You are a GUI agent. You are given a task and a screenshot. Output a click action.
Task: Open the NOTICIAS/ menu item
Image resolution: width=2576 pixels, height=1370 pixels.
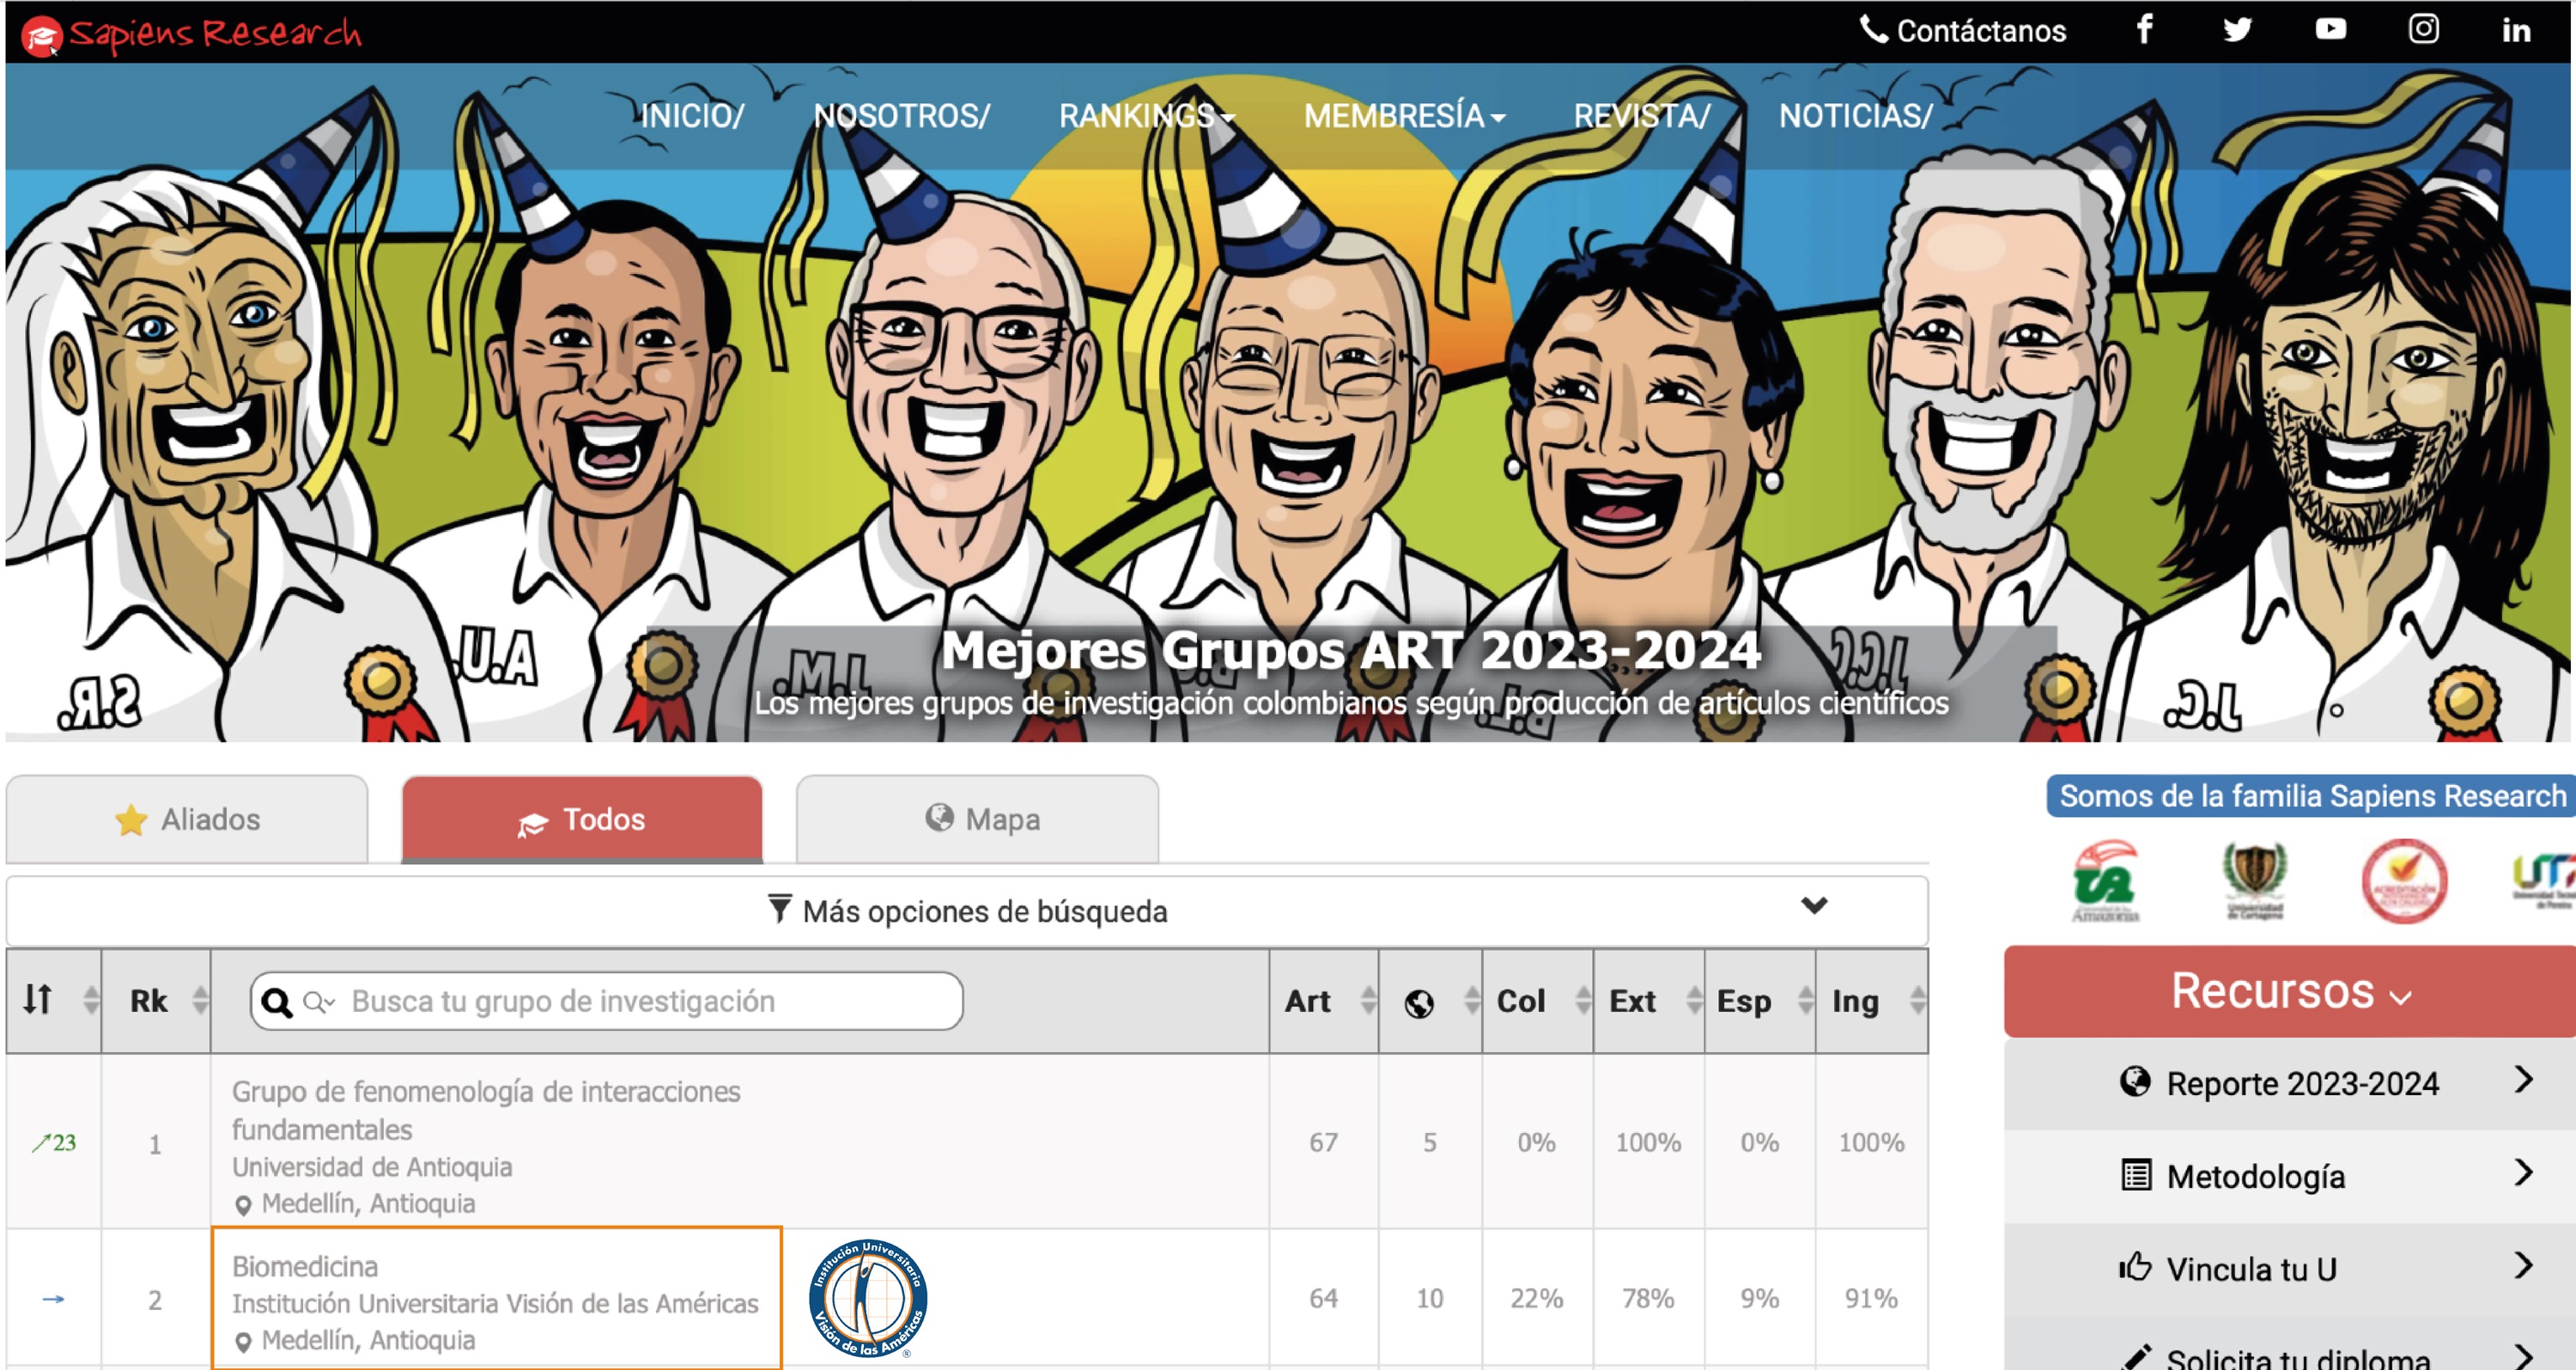(x=1856, y=116)
